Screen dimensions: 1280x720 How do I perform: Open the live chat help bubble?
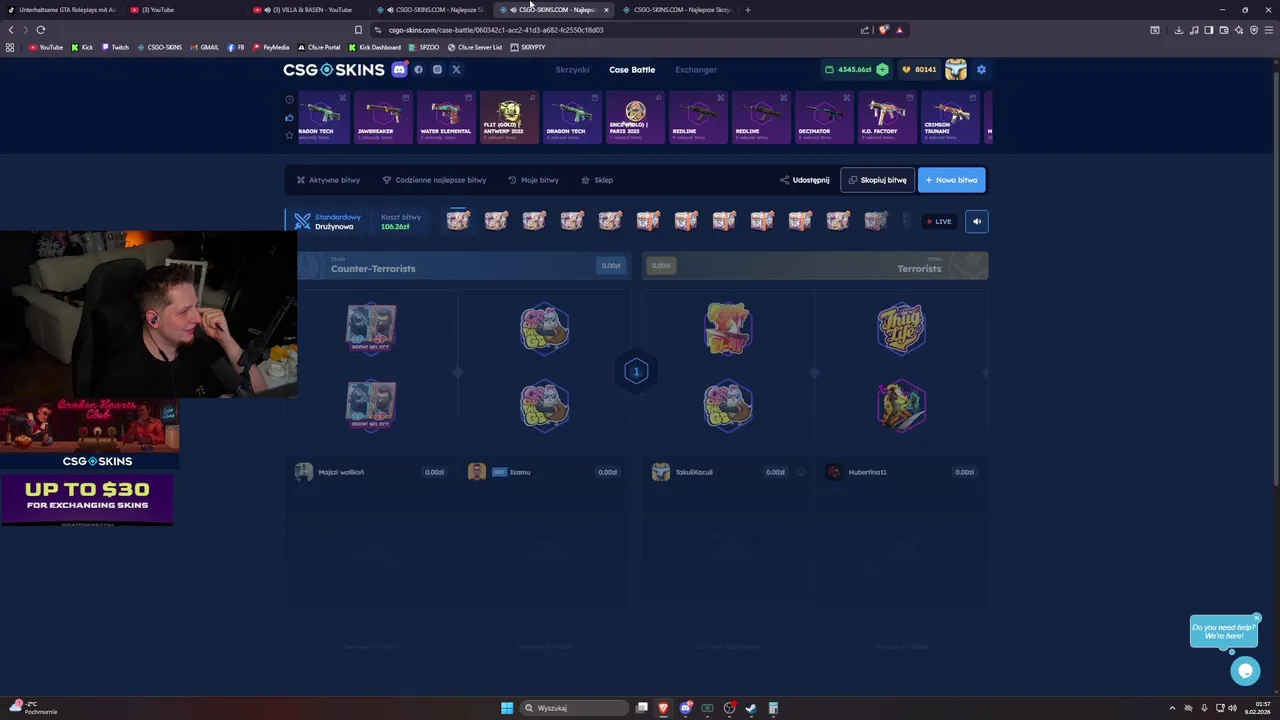(1245, 671)
